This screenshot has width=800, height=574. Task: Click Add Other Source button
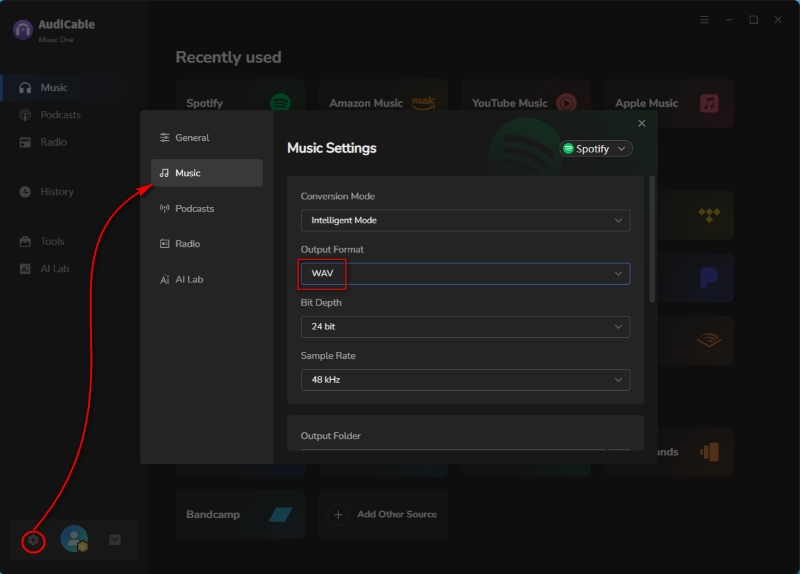383,514
